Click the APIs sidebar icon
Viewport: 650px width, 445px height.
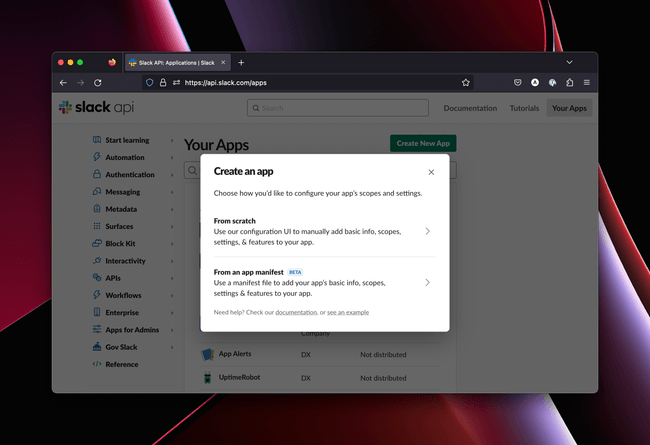click(97, 277)
